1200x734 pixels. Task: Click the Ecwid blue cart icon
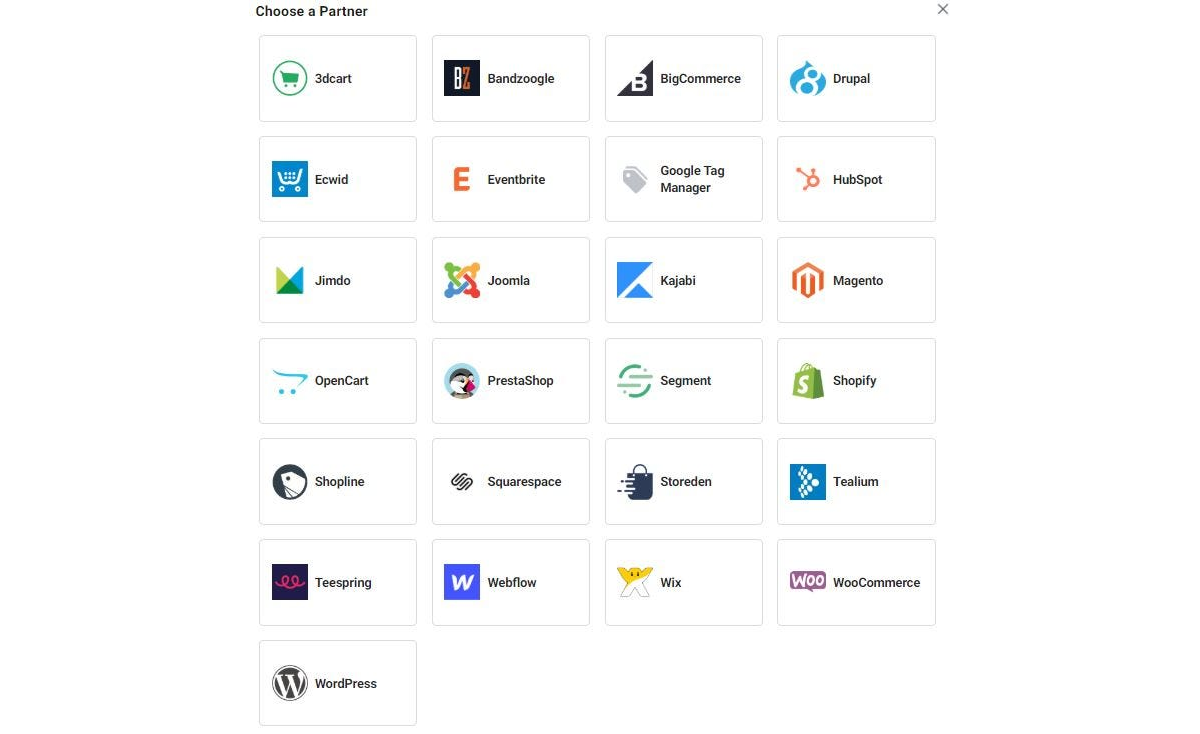(290, 179)
